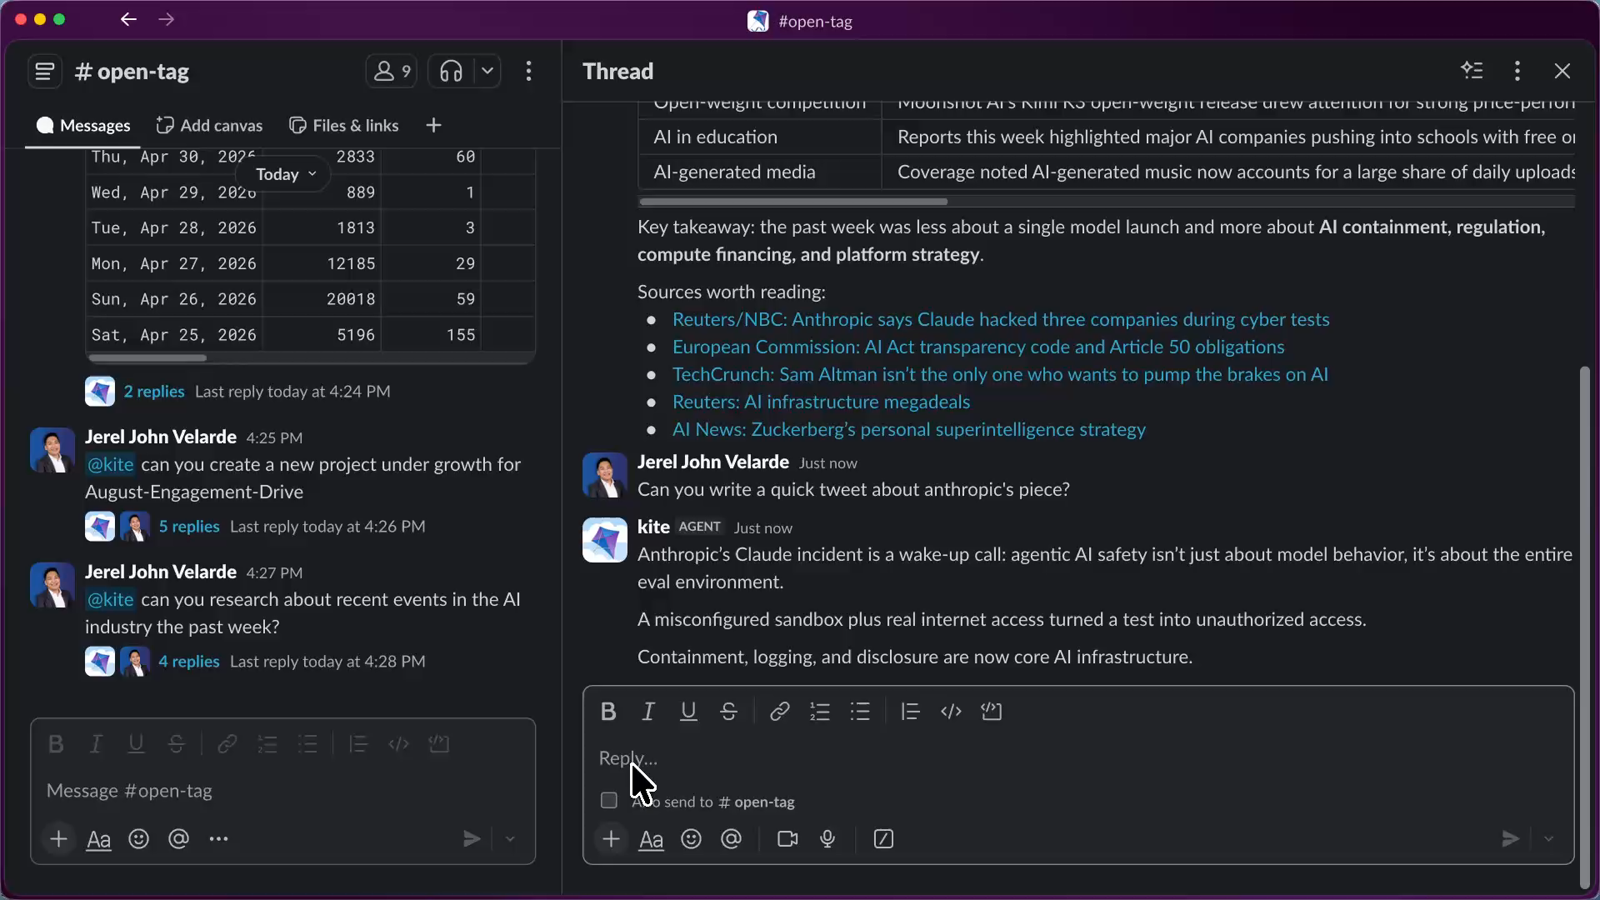Insert code block in thread reply composer

tap(991, 711)
